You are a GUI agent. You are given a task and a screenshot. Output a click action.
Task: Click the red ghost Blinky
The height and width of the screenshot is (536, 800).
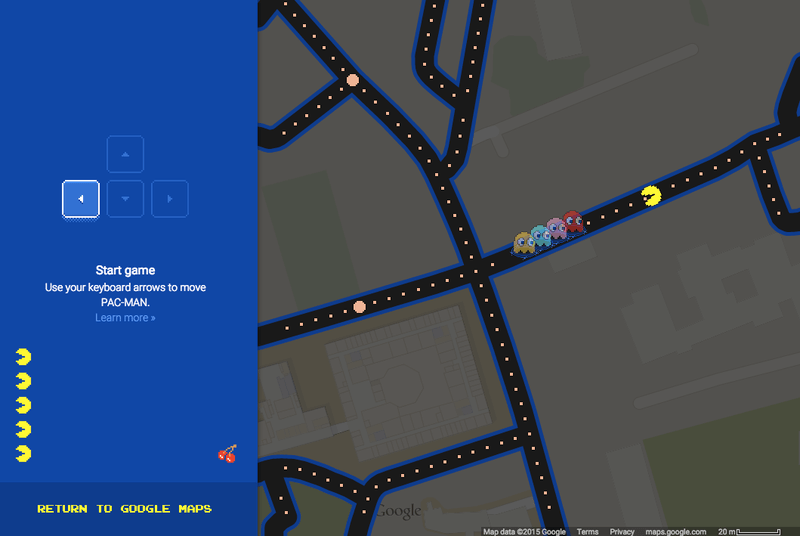pos(572,221)
